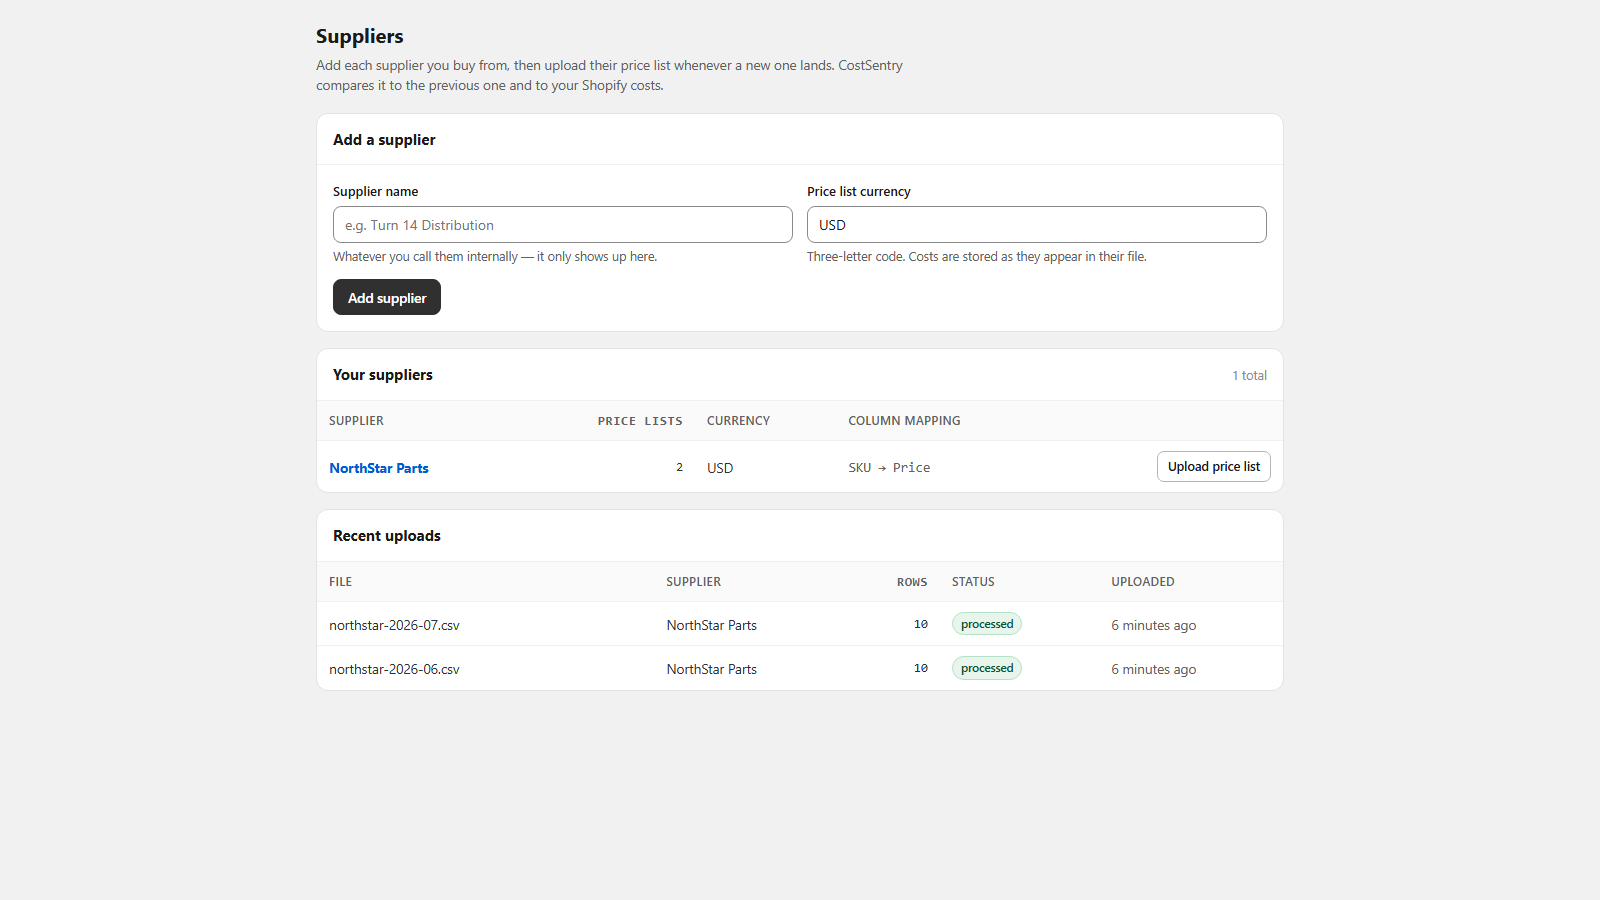Image resolution: width=1600 pixels, height=900 pixels.
Task: Click the CURRENCY column header
Action: click(x=738, y=421)
